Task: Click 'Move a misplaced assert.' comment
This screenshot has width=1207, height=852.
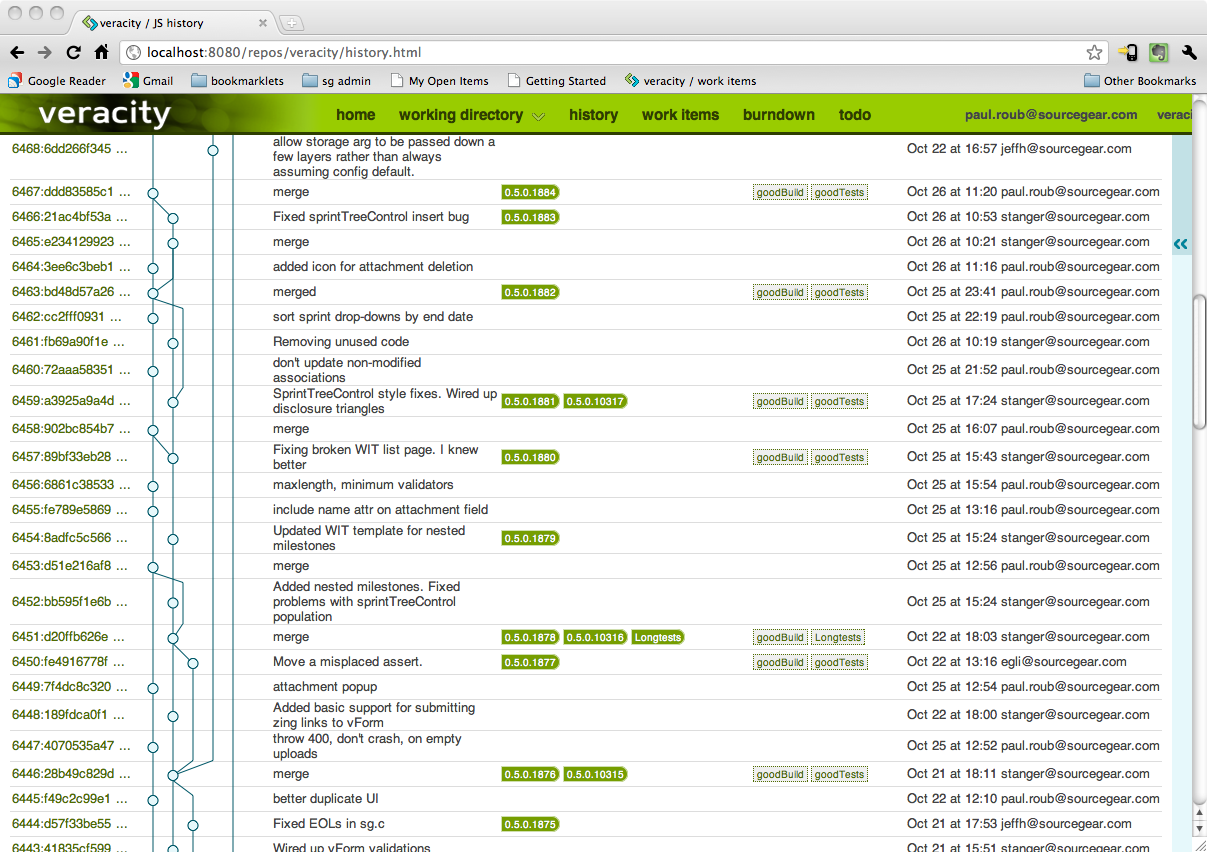Action: [x=348, y=662]
